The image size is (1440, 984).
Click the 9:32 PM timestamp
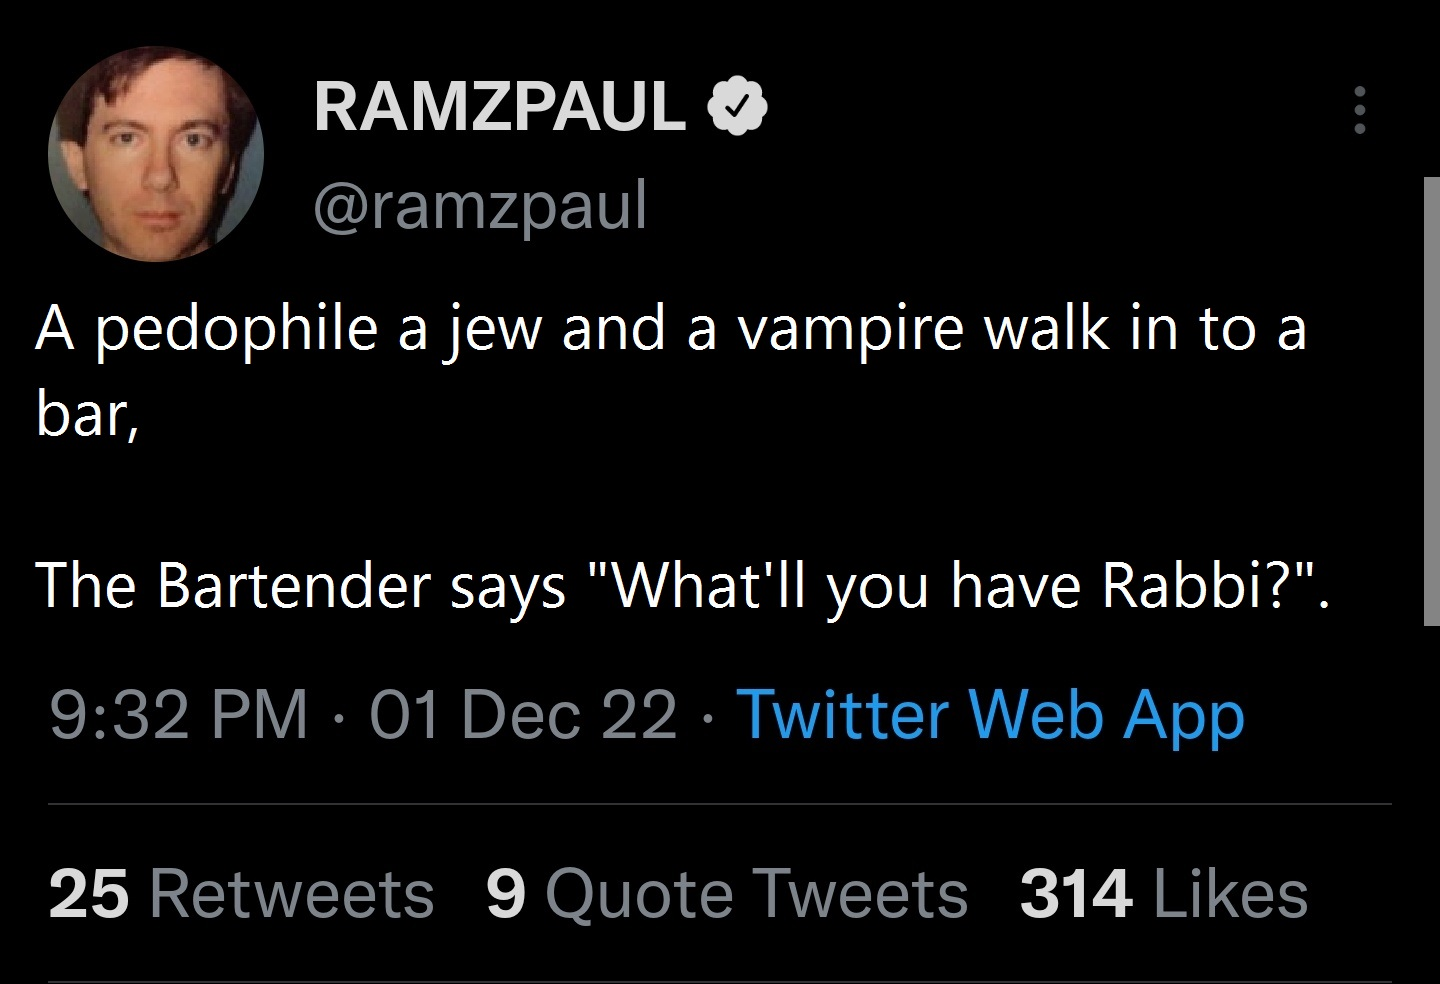coord(178,716)
